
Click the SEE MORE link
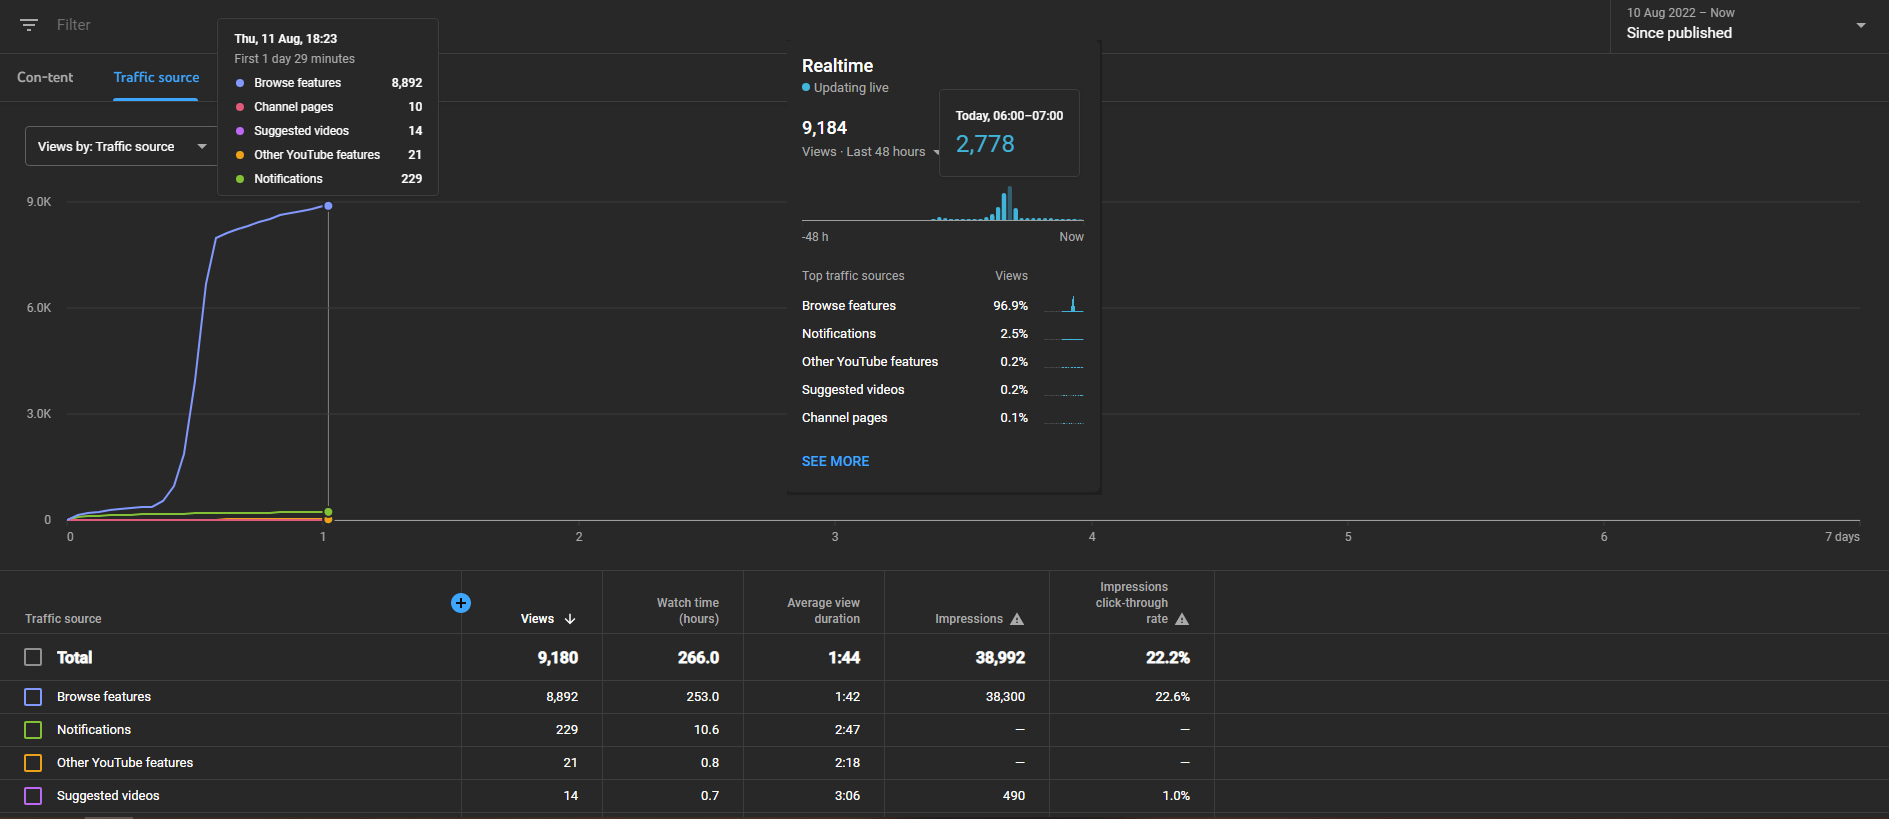point(835,461)
